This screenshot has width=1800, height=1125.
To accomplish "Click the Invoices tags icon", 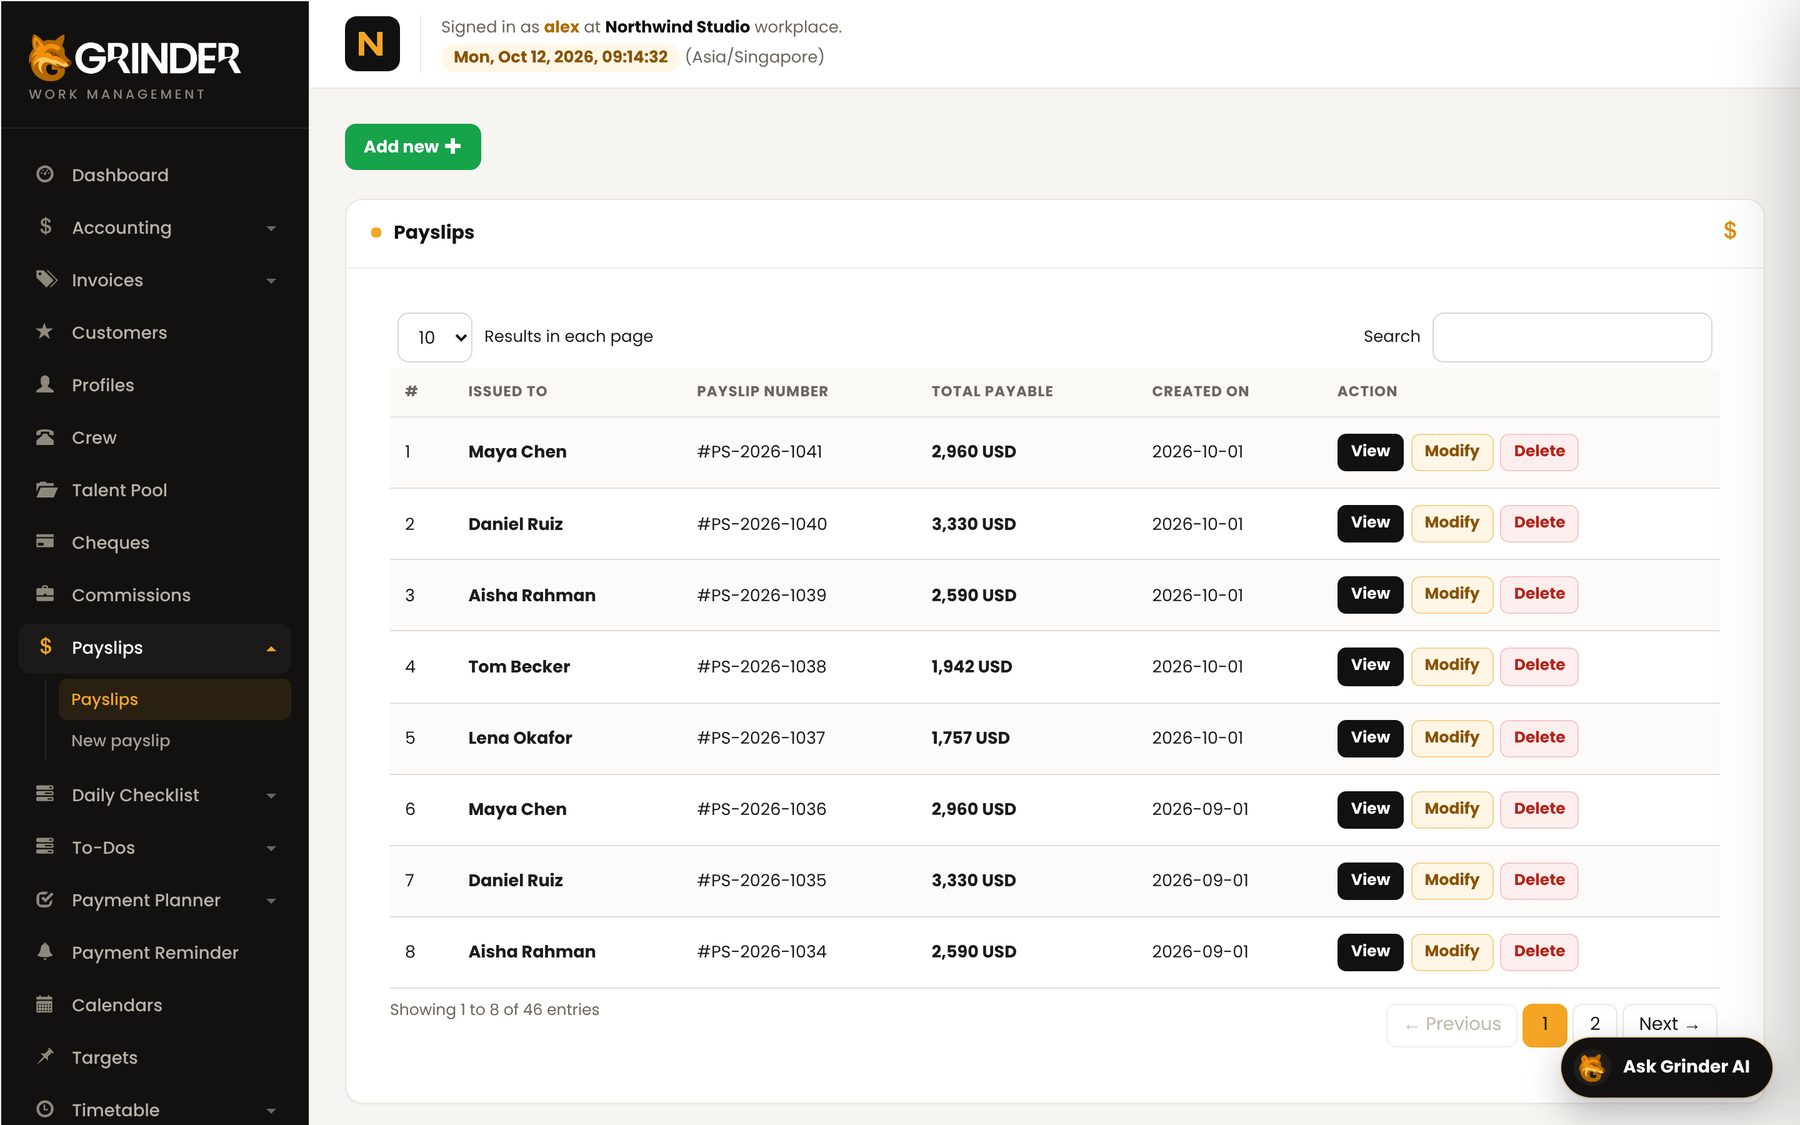I will (x=46, y=279).
